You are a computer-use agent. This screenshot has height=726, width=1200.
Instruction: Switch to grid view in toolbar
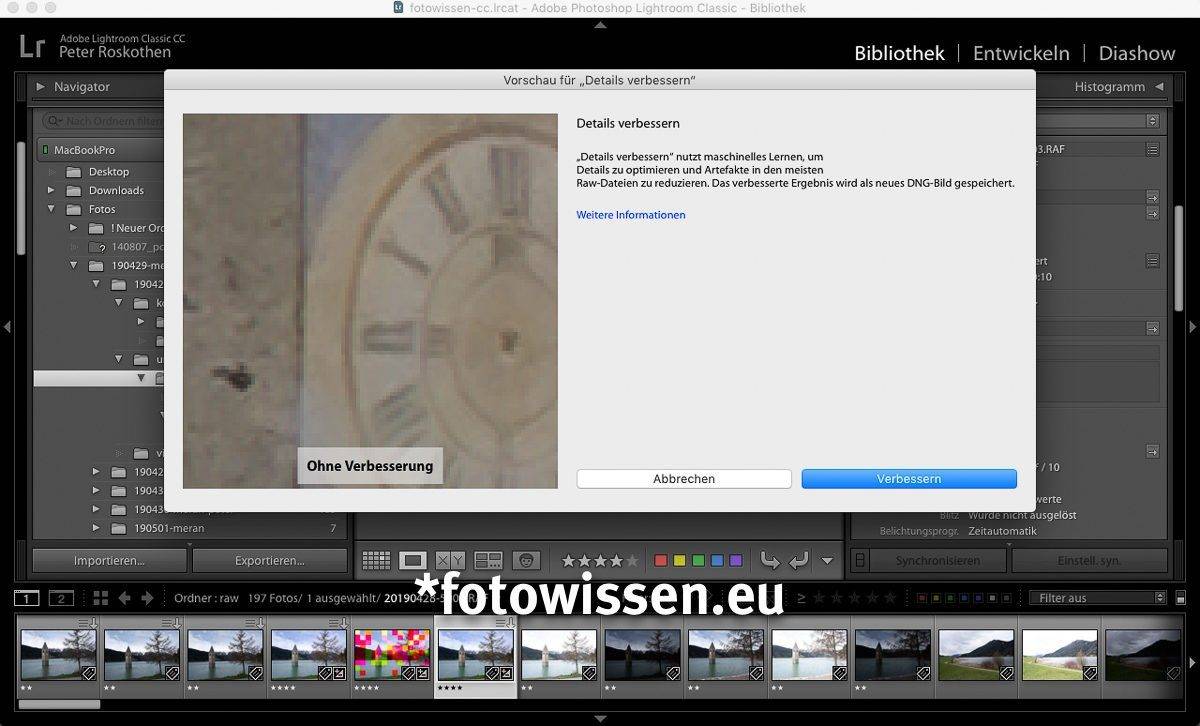point(376,561)
